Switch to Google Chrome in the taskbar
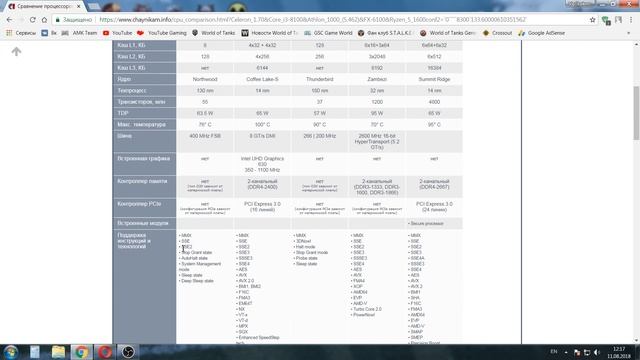640x360 pixels. coord(81,352)
